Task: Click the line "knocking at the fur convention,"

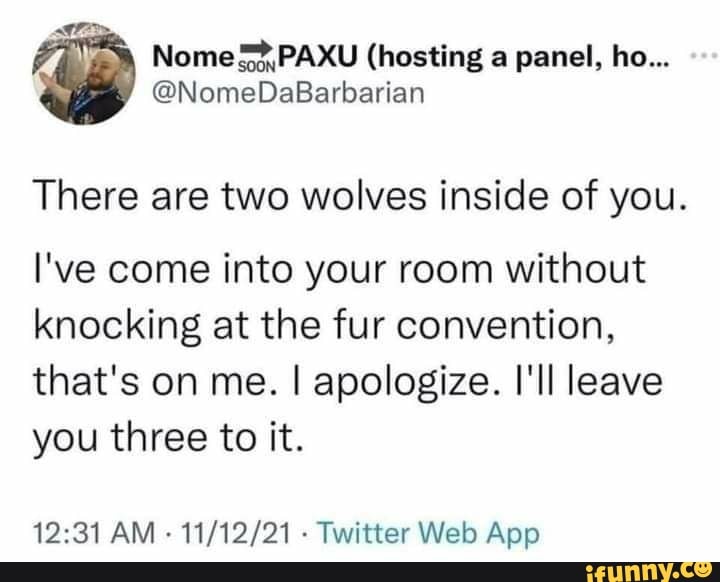Action: 324,326
